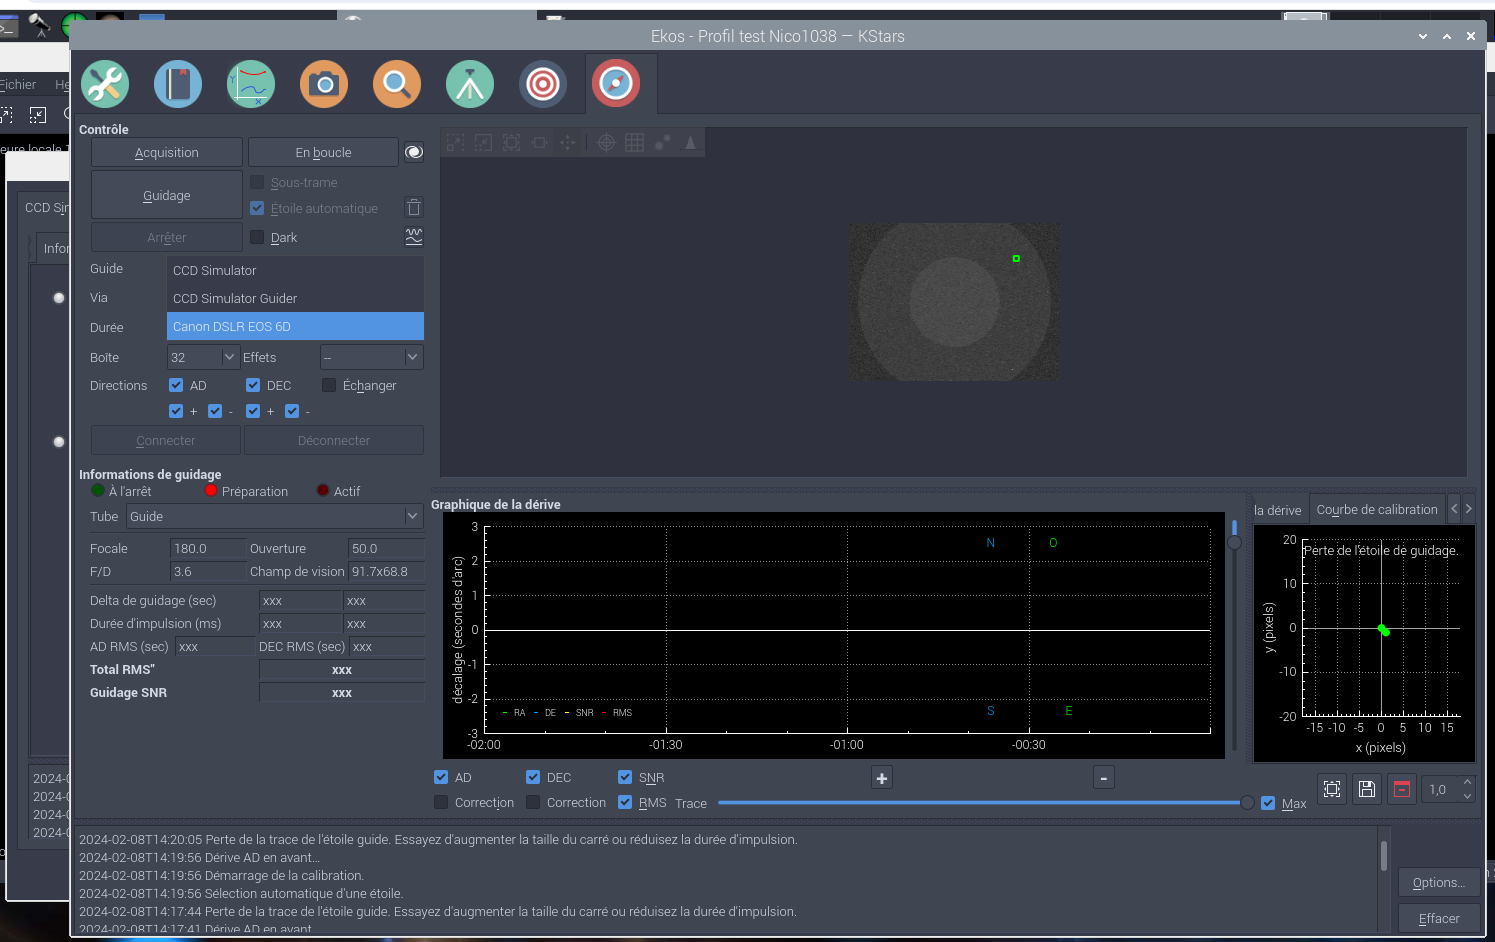Screen dimensions: 1495x942
Task: Open the Boîte size dropdown
Action: tap(203, 358)
